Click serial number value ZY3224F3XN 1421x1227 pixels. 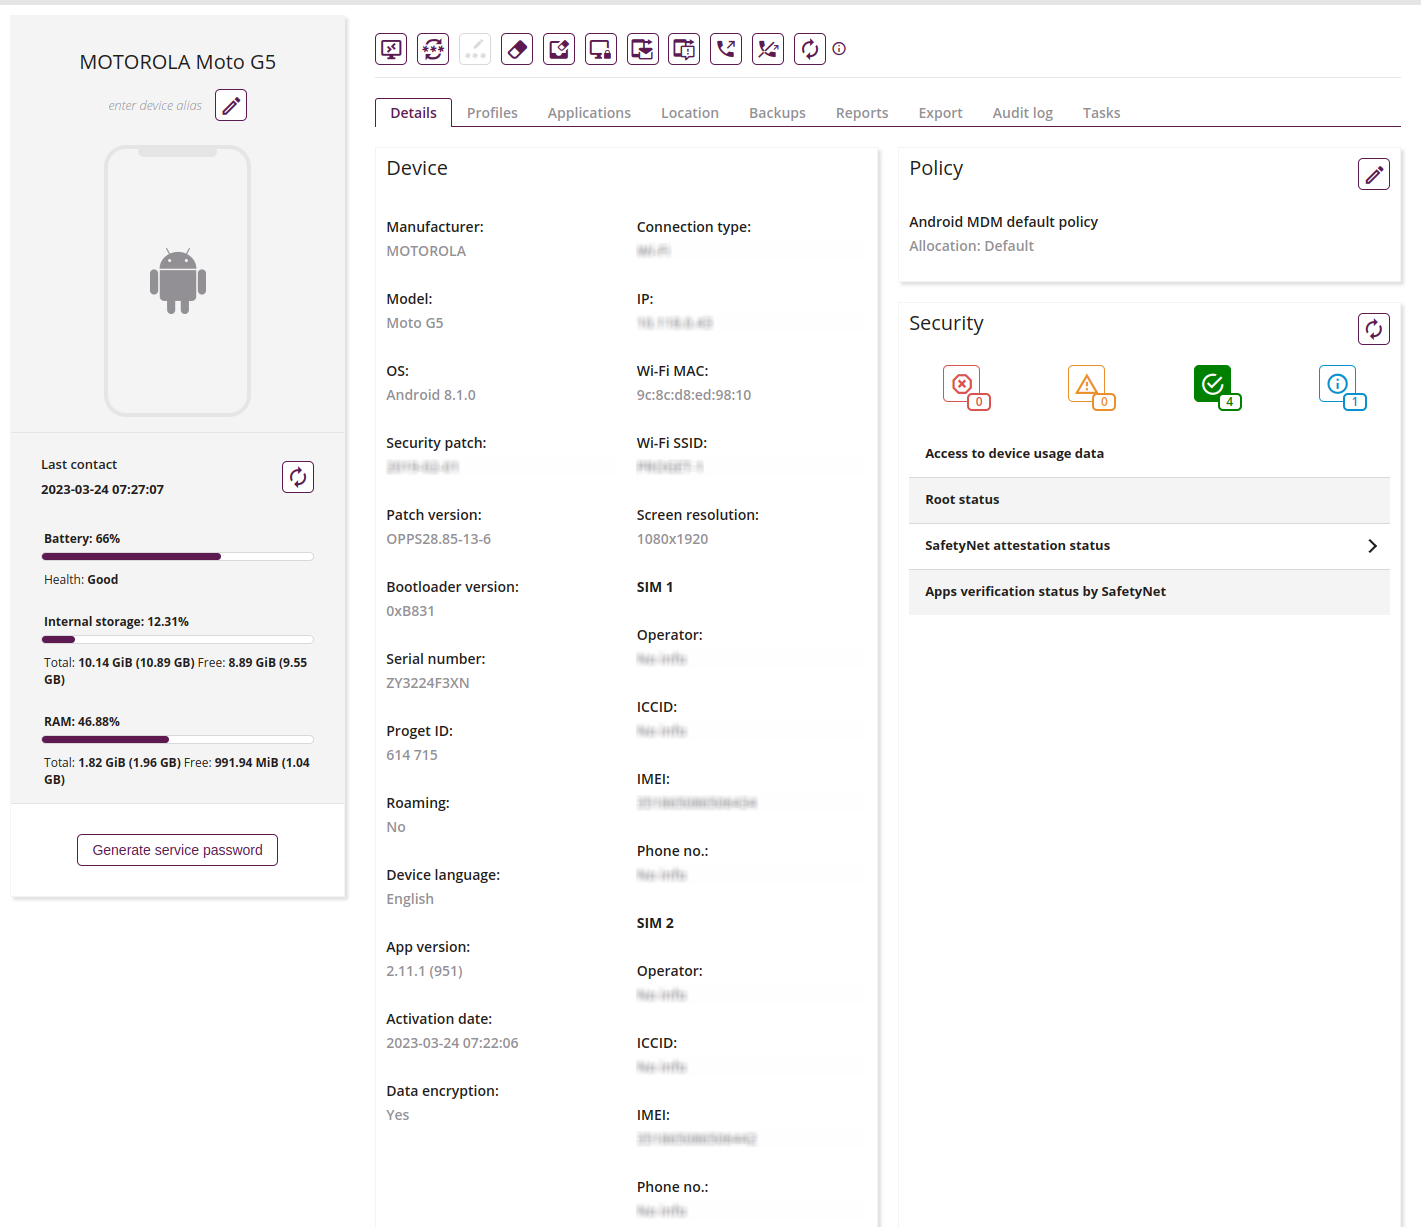click(x=428, y=683)
